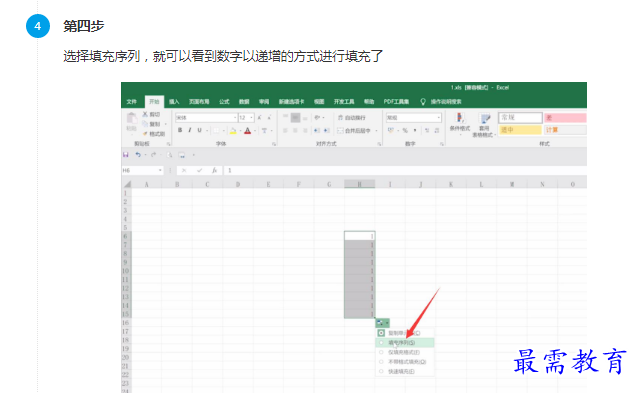The width and height of the screenshot is (635, 393).
Task: Click the Decrease Decimal icon
Action: (x=437, y=130)
